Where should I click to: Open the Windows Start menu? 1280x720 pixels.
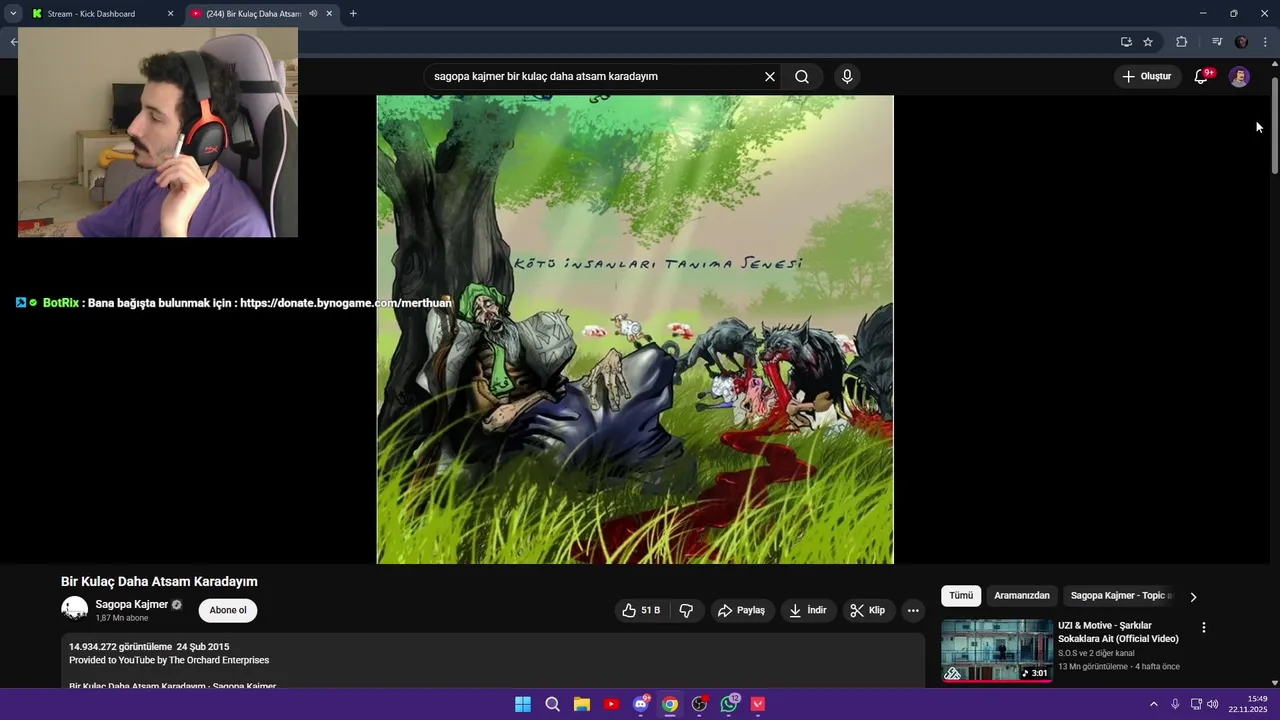click(x=523, y=704)
